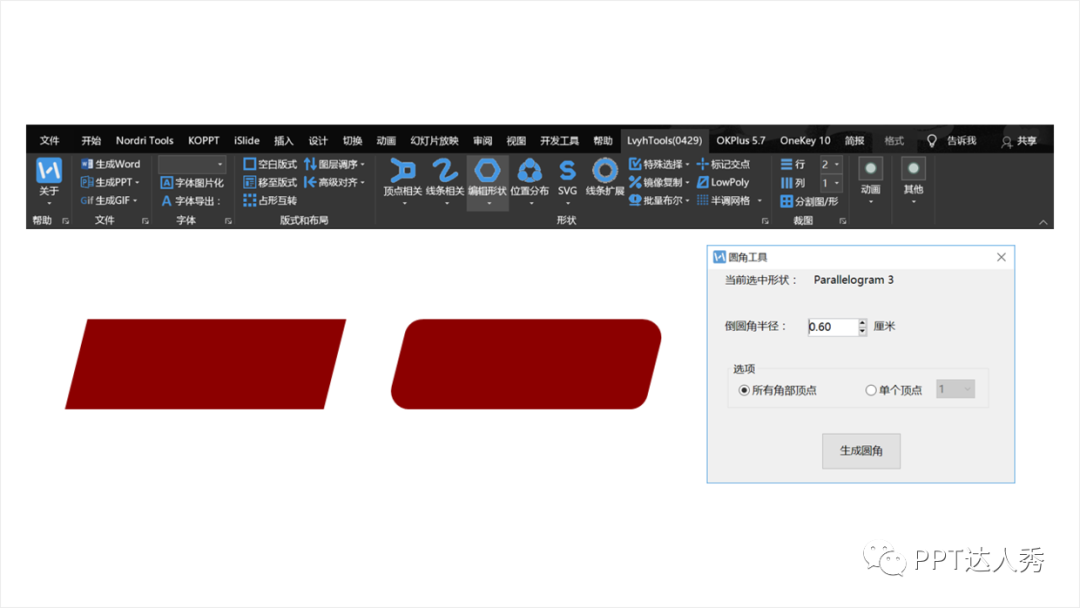Click the LowPoly tool icon

(703, 182)
